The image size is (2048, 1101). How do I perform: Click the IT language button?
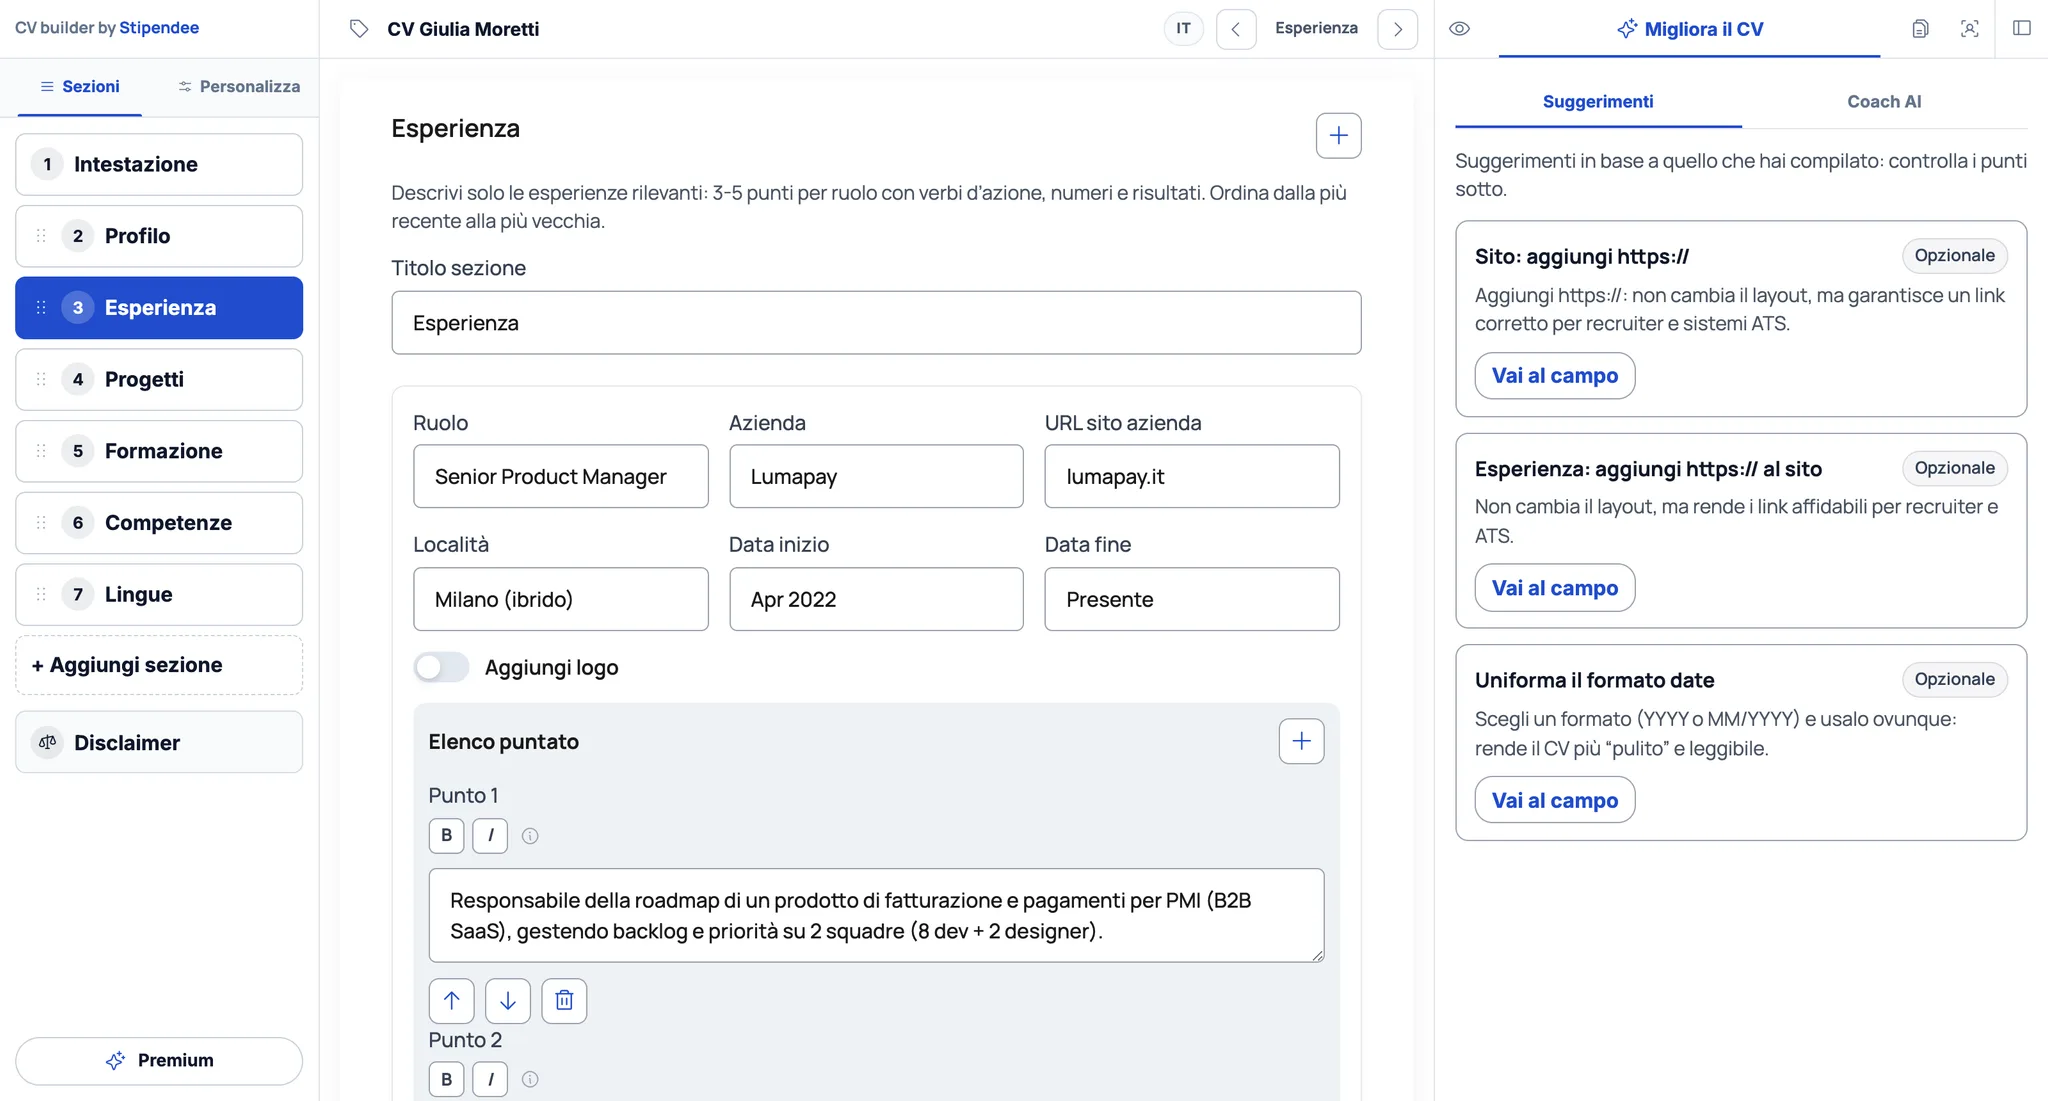click(1183, 29)
